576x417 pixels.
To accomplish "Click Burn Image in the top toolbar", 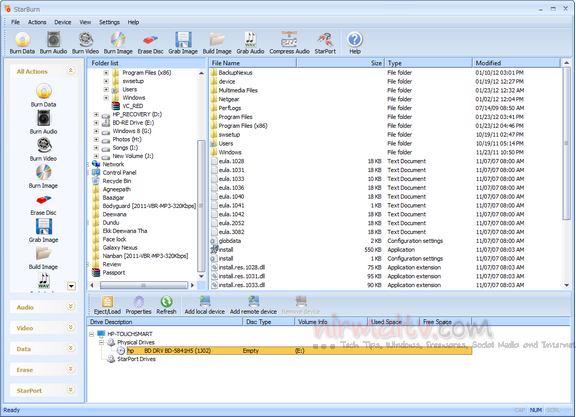I will pyautogui.click(x=118, y=43).
